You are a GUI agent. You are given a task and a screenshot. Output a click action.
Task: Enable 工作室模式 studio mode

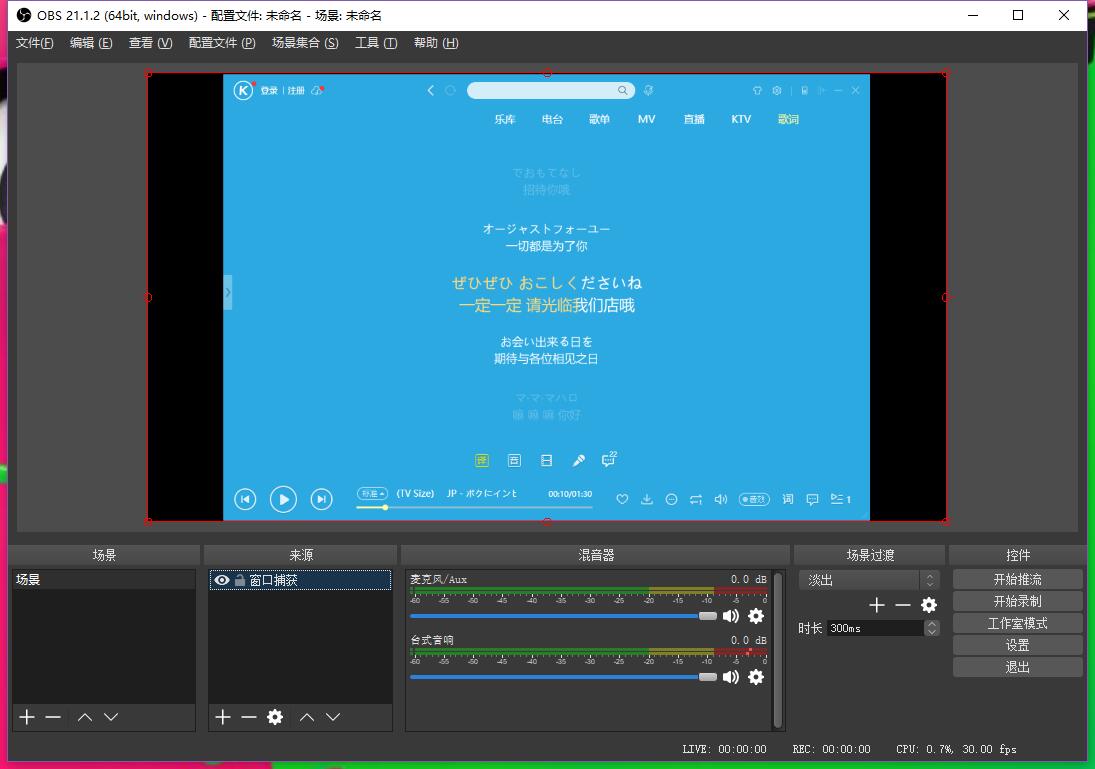tap(1017, 622)
